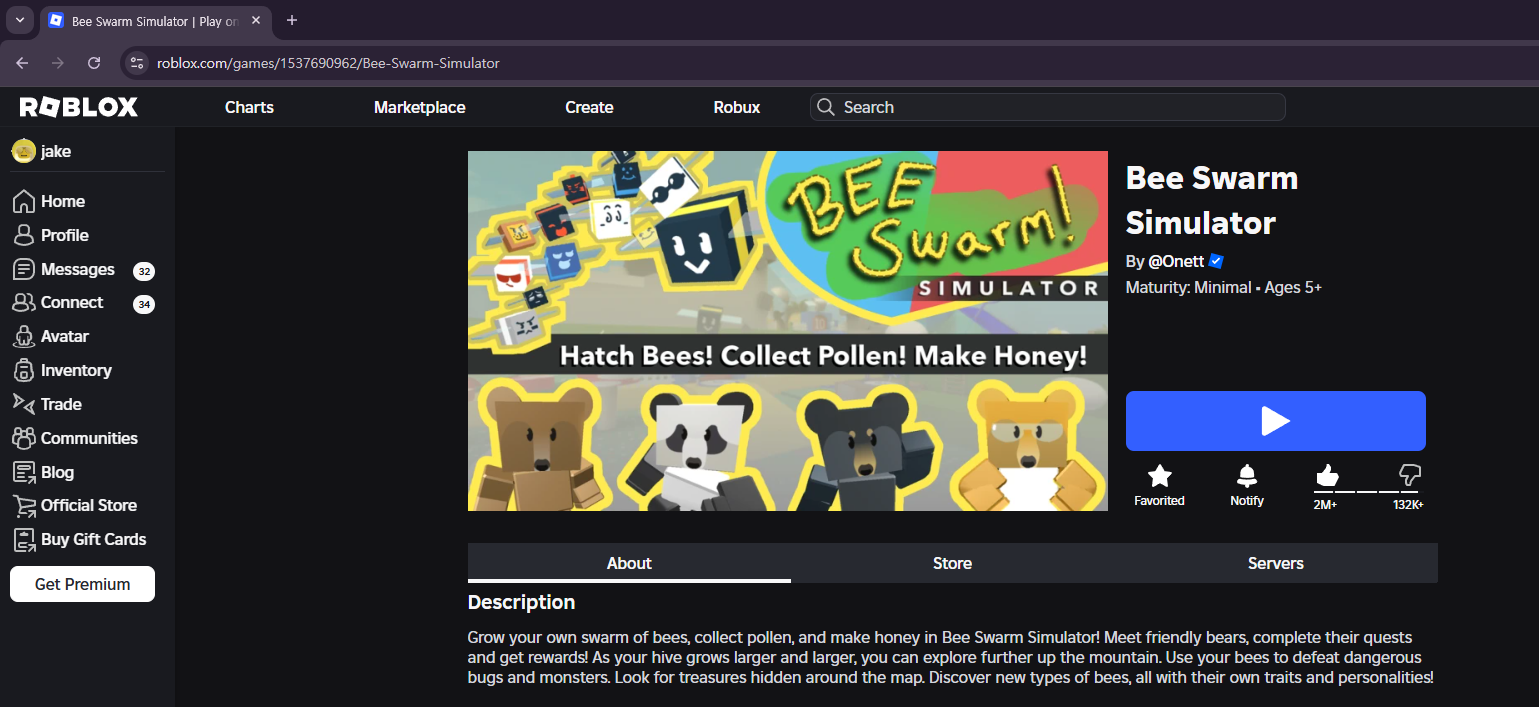Reload the page
This screenshot has width=1539, height=707.
pyautogui.click(x=94, y=63)
